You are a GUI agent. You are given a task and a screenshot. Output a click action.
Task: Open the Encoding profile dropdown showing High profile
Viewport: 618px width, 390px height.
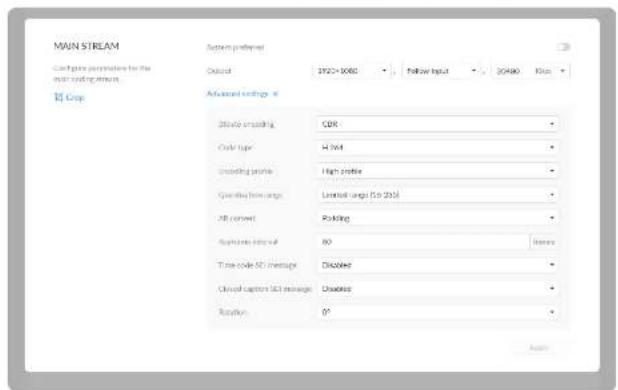pos(438,171)
